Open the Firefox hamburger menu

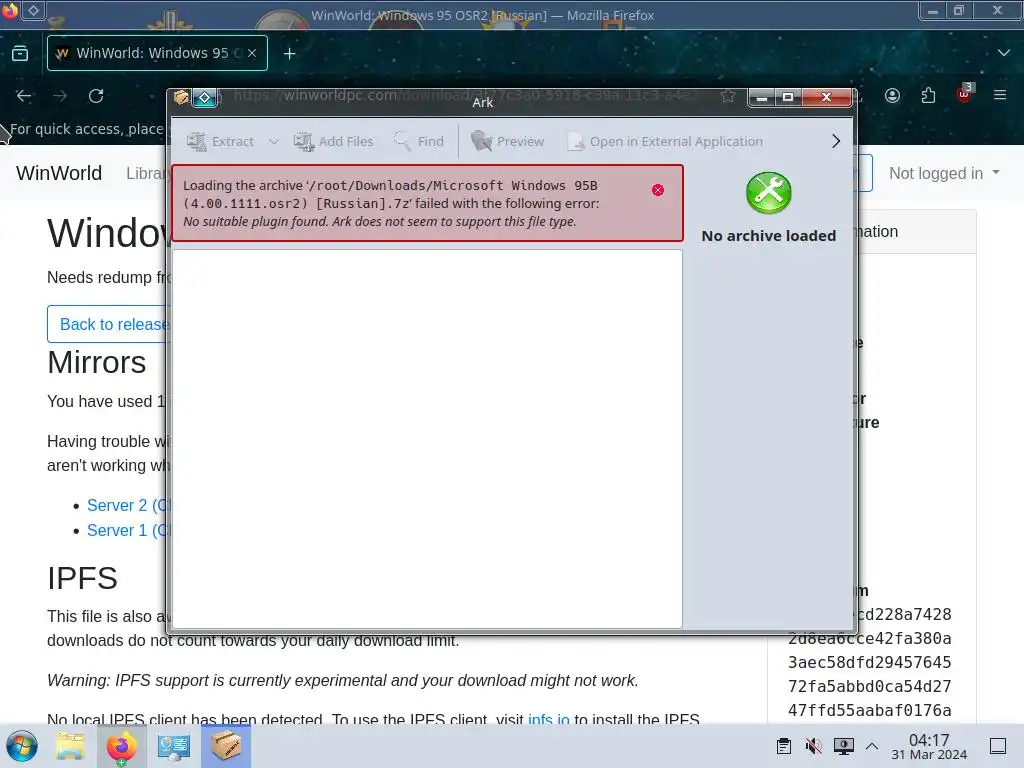coord(1000,95)
